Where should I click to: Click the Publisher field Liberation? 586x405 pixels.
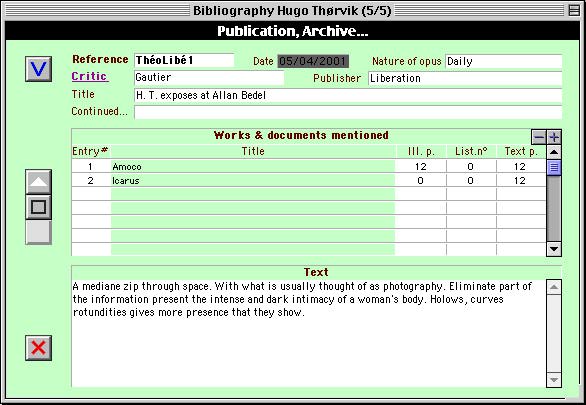[465, 78]
